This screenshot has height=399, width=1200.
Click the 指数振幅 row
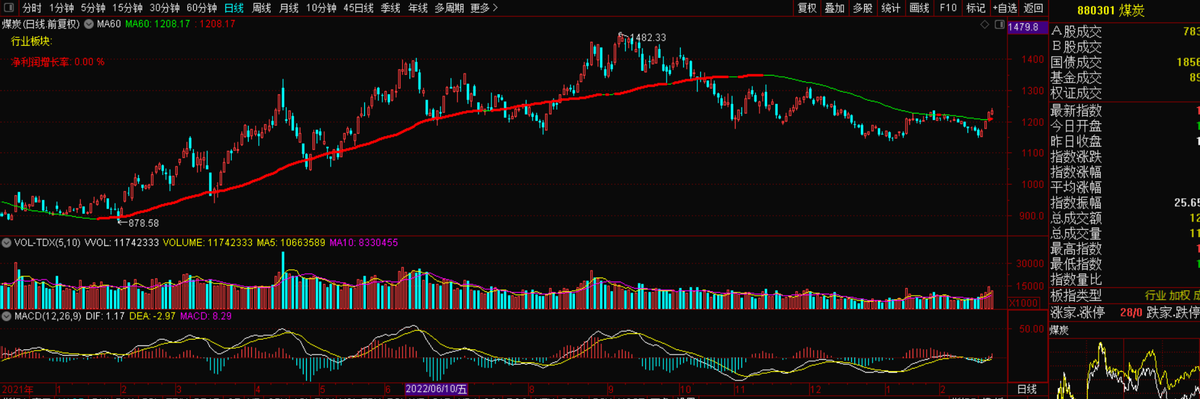pyautogui.click(x=1124, y=202)
